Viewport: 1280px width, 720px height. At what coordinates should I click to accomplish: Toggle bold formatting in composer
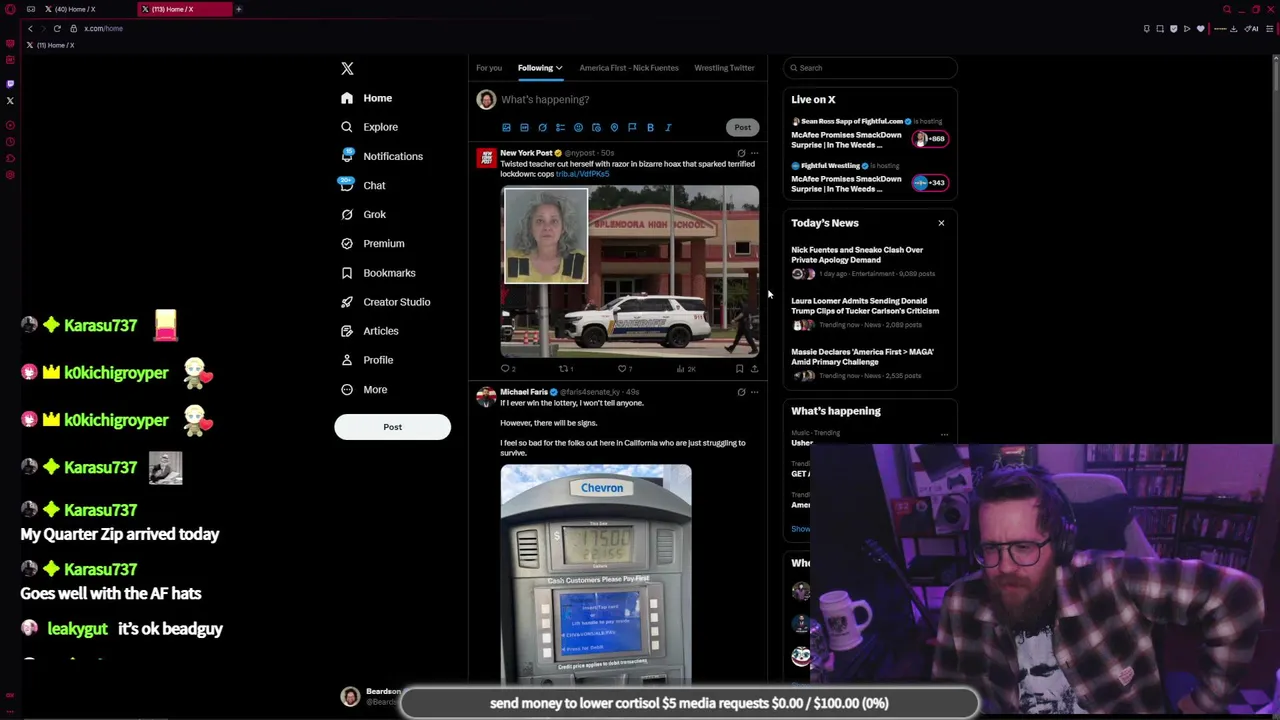coord(650,128)
